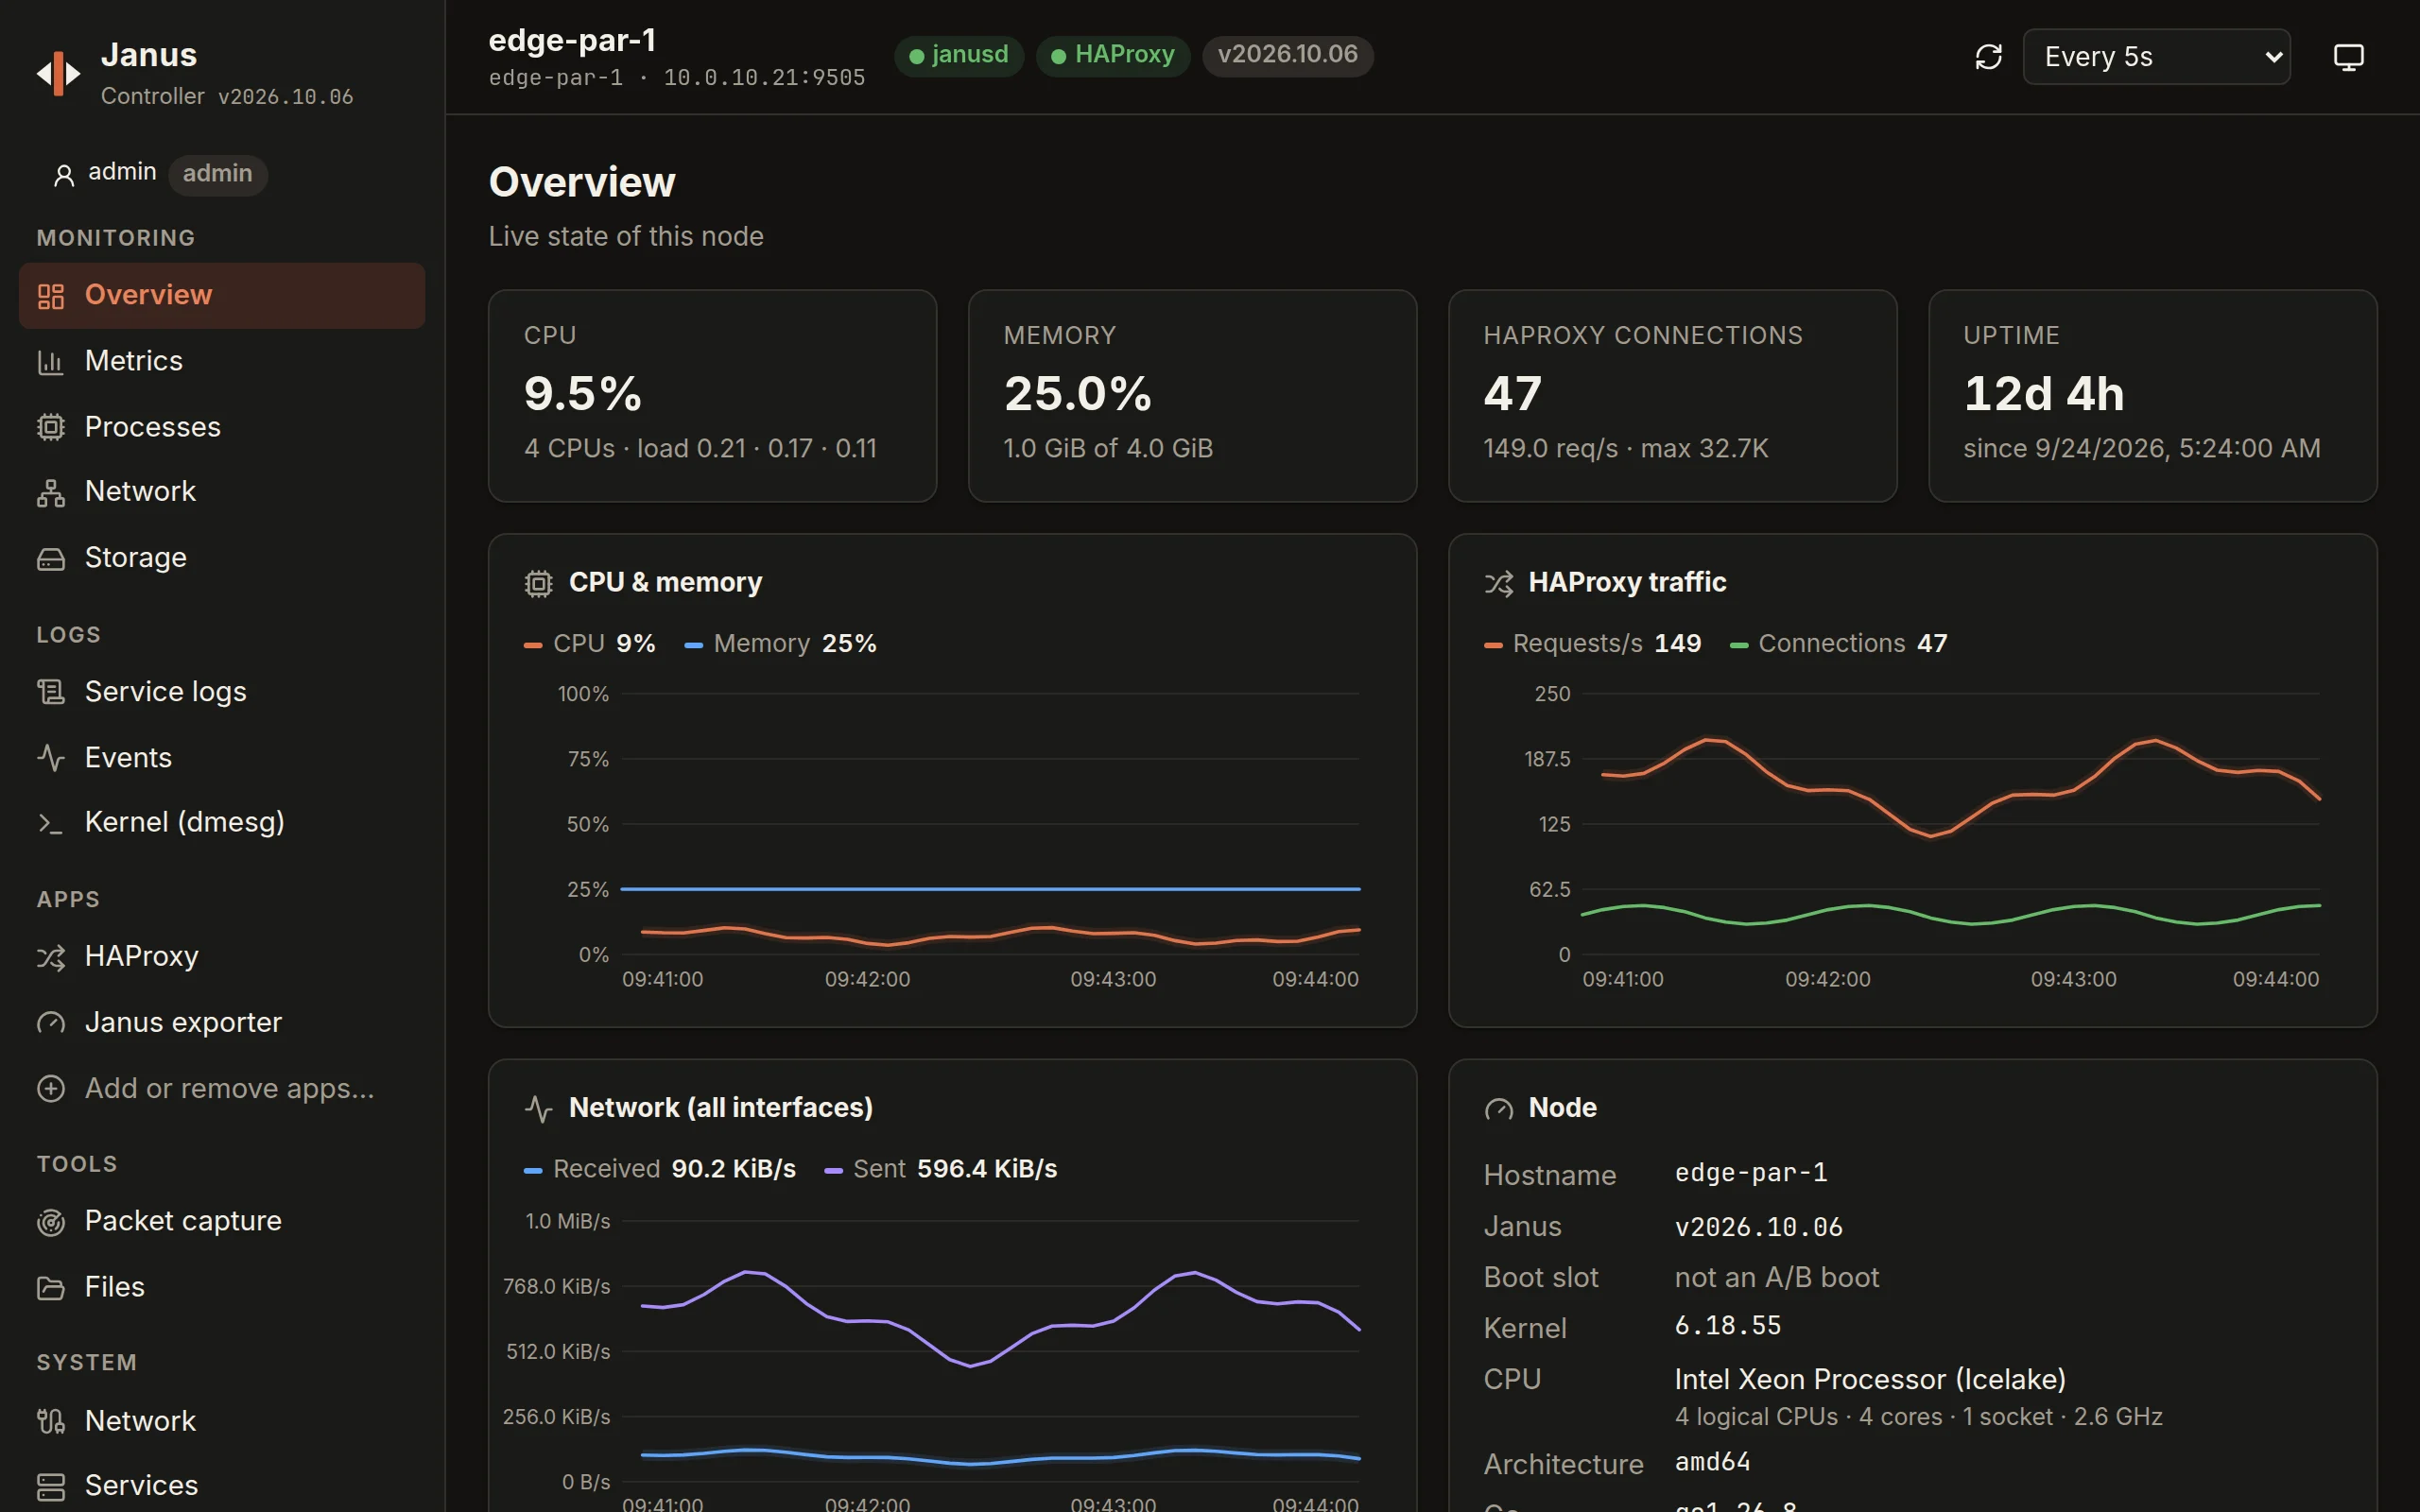Open the HAProxy app page

[222, 957]
